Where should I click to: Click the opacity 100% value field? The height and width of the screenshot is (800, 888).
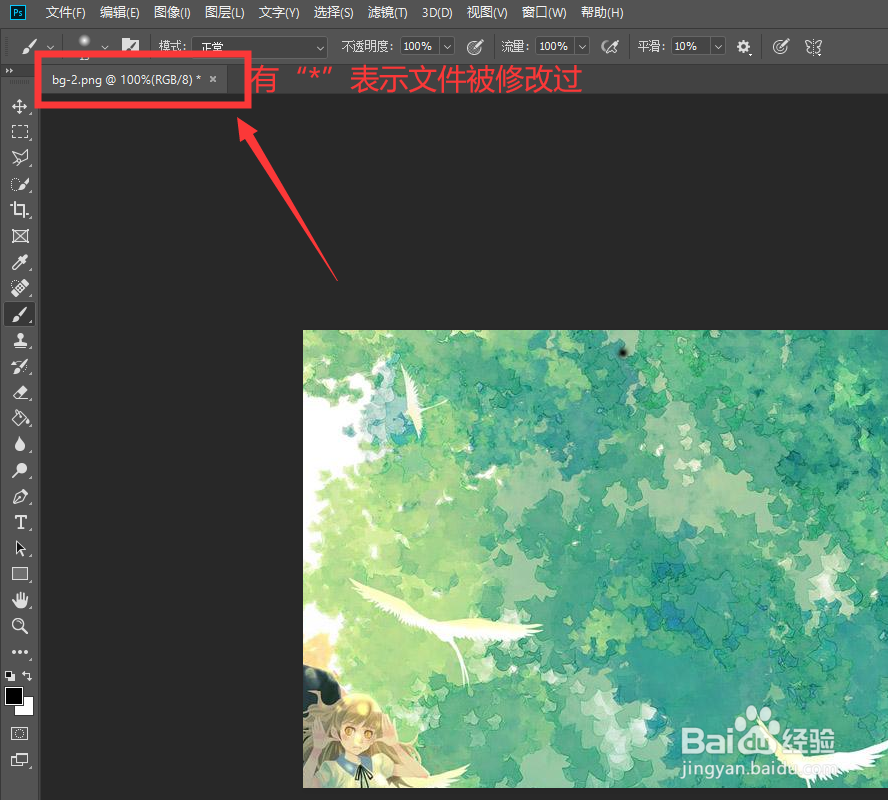pyautogui.click(x=419, y=46)
